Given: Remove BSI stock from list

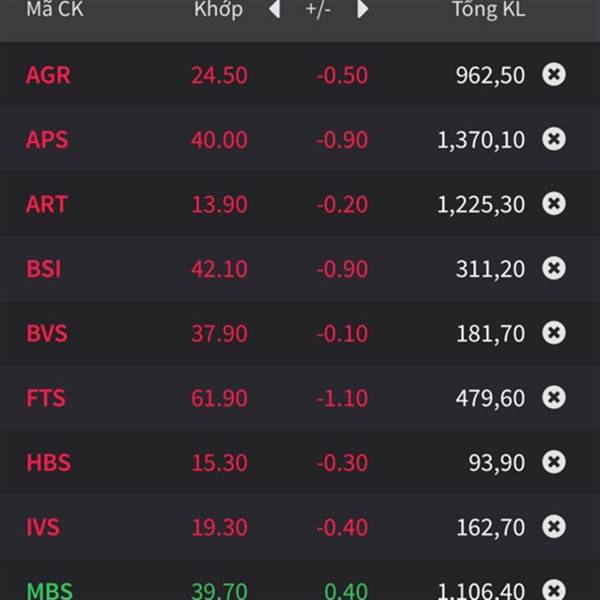Looking at the screenshot, I should click(554, 268).
